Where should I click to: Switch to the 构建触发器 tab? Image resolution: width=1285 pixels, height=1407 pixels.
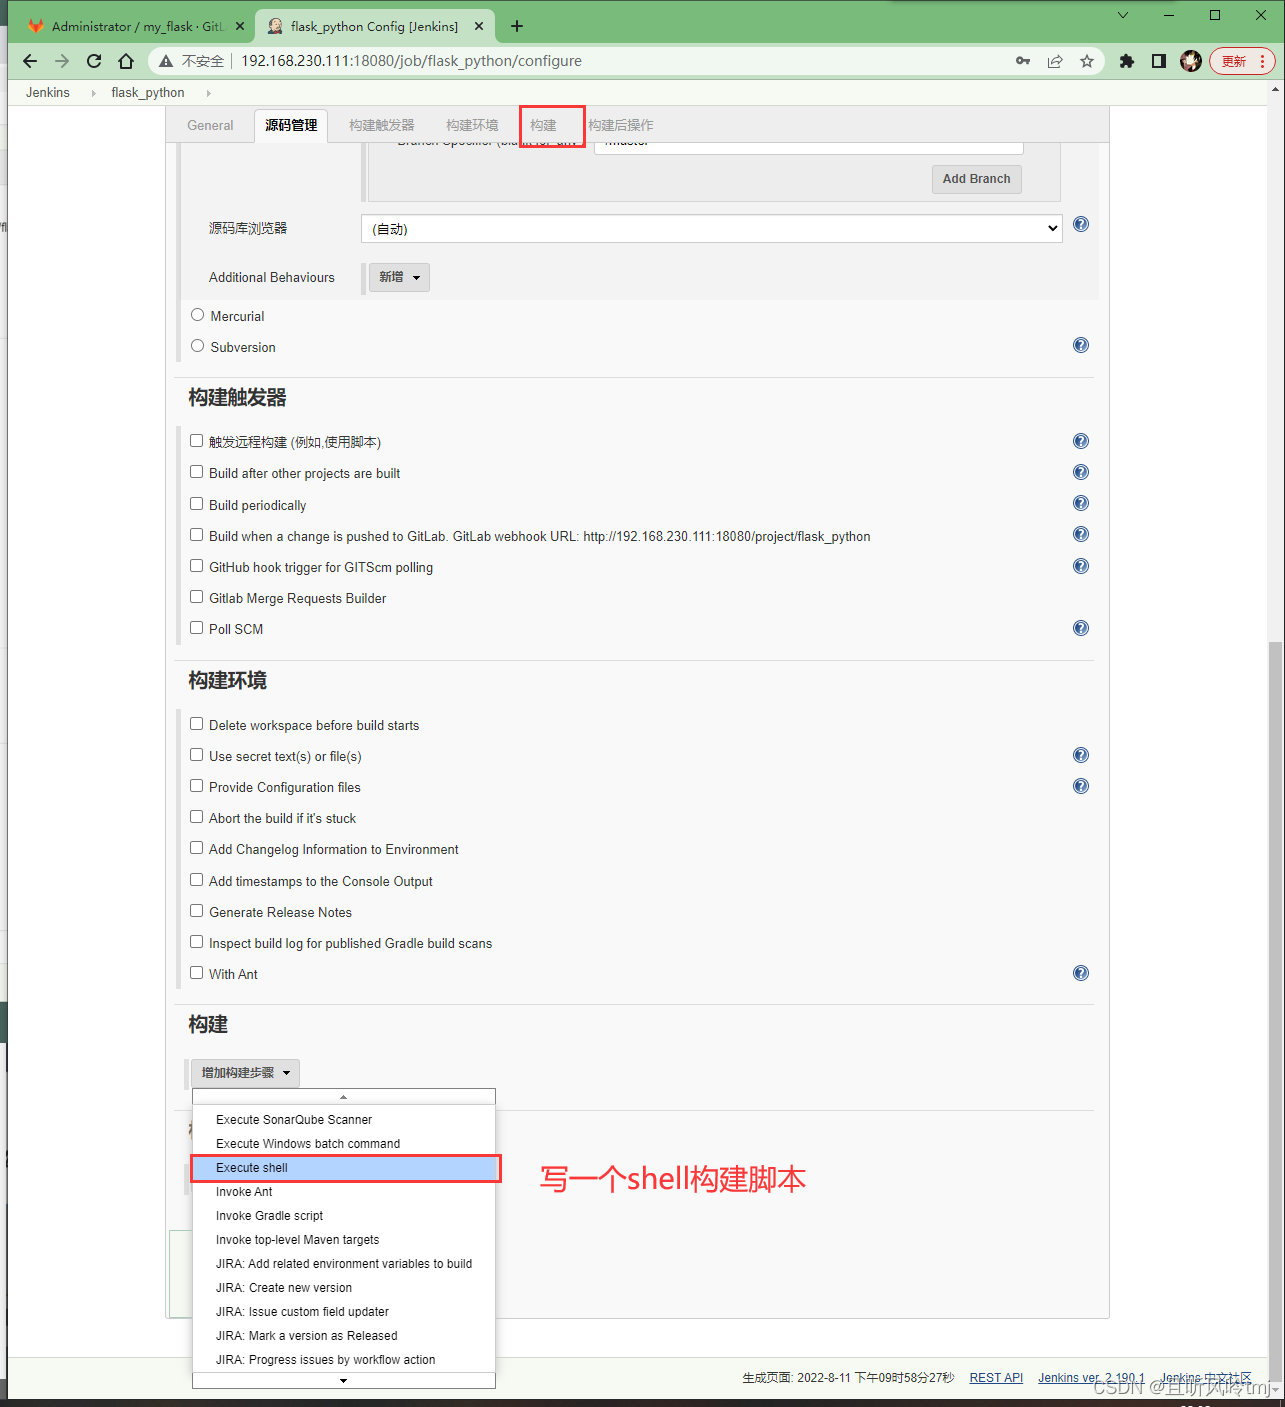(382, 125)
